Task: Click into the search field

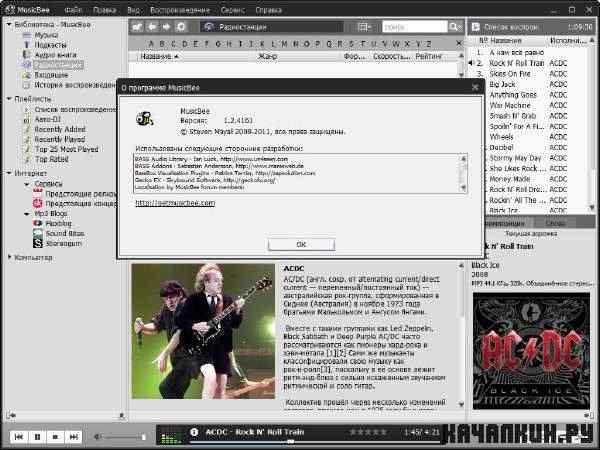Action: pyautogui.click(x=414, y=27)
